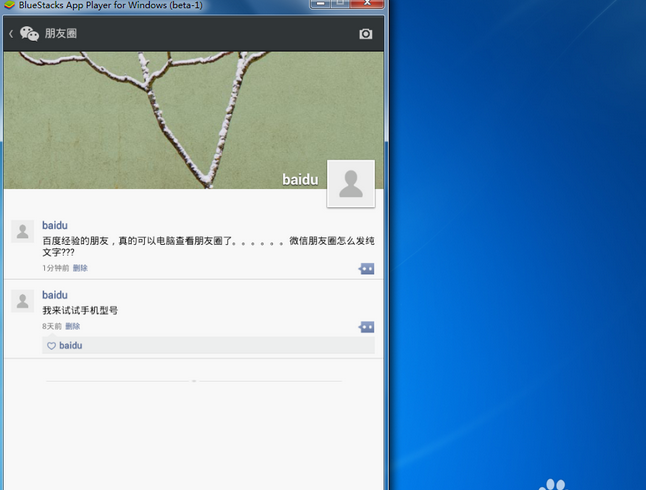
Task: Minimize the BlueStacks App Player window
Action: click(320, 4)
